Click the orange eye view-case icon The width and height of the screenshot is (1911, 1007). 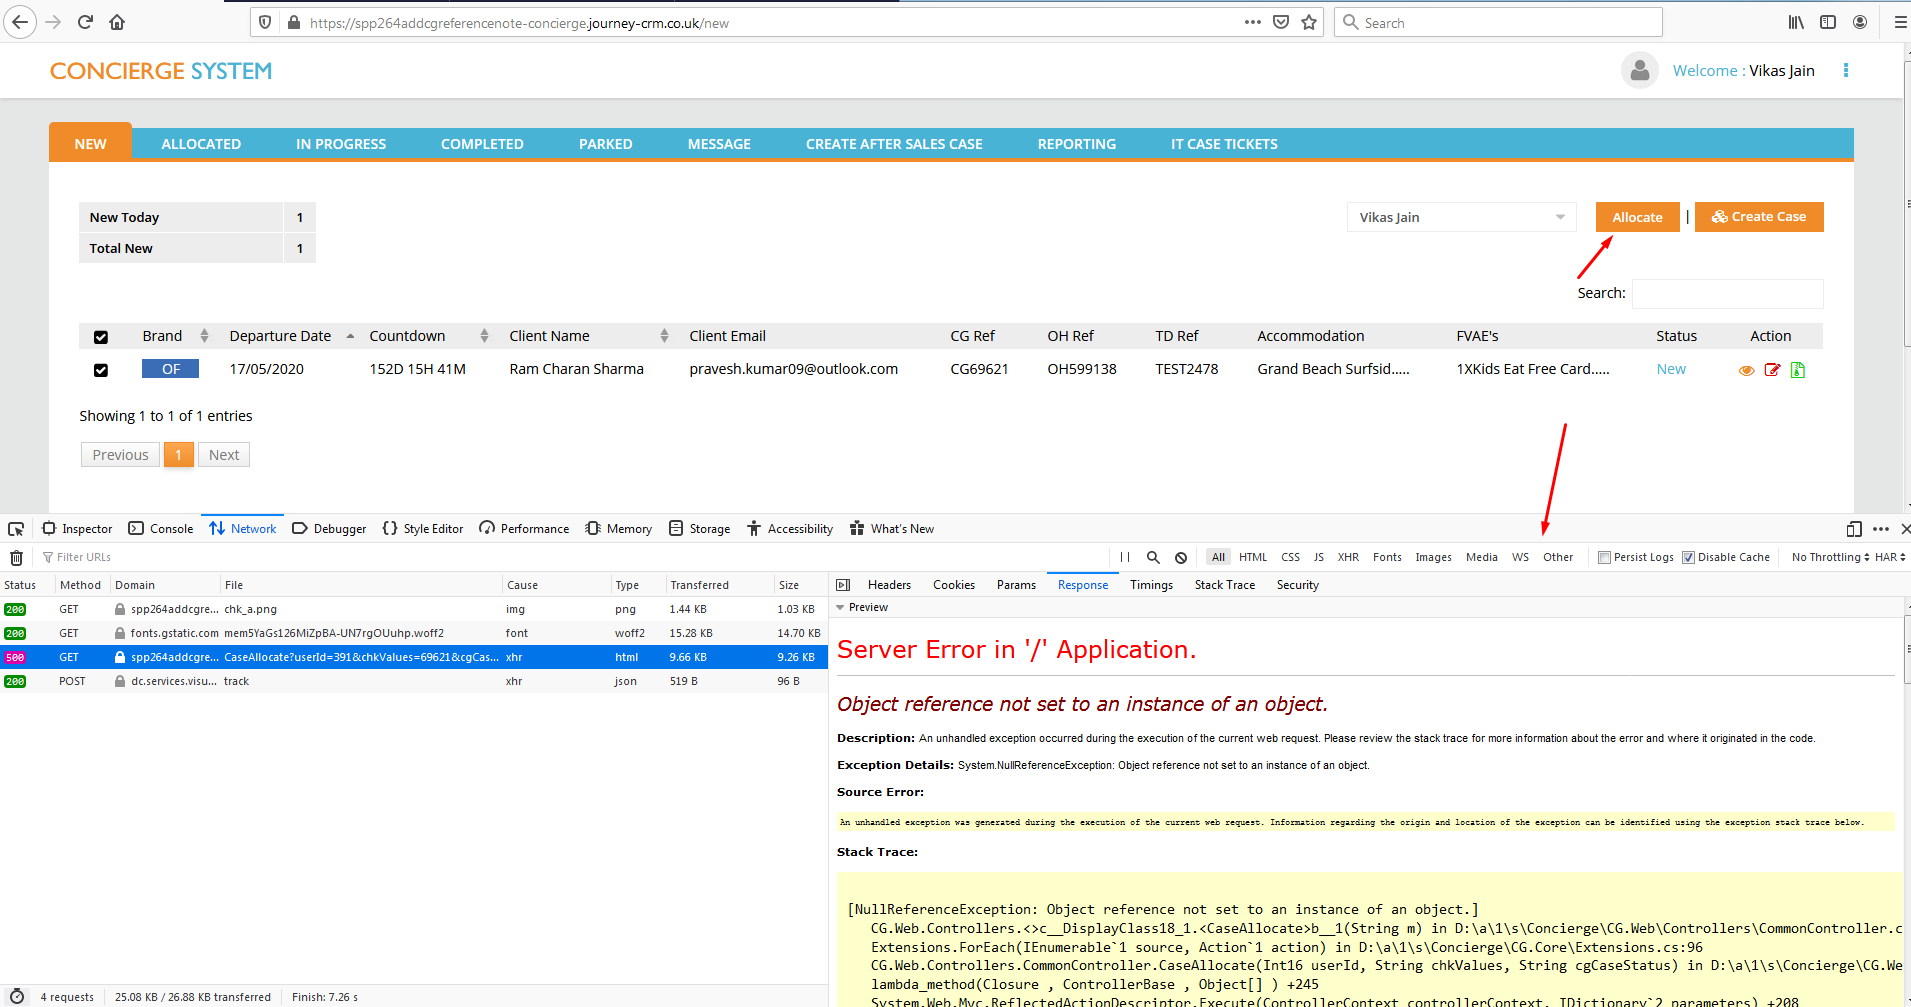[x=1746, y=370]
